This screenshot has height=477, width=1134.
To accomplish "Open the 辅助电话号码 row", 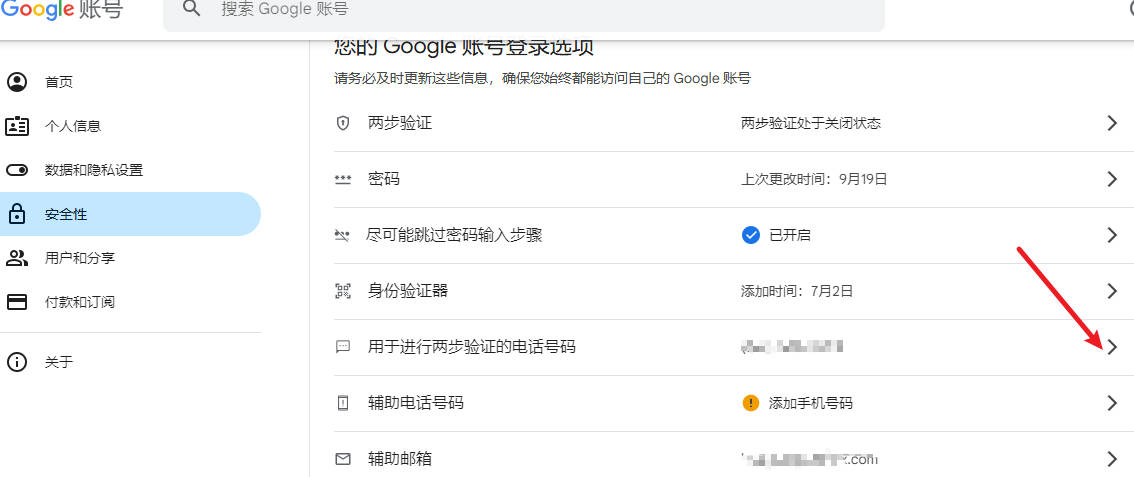I will 733,403.
